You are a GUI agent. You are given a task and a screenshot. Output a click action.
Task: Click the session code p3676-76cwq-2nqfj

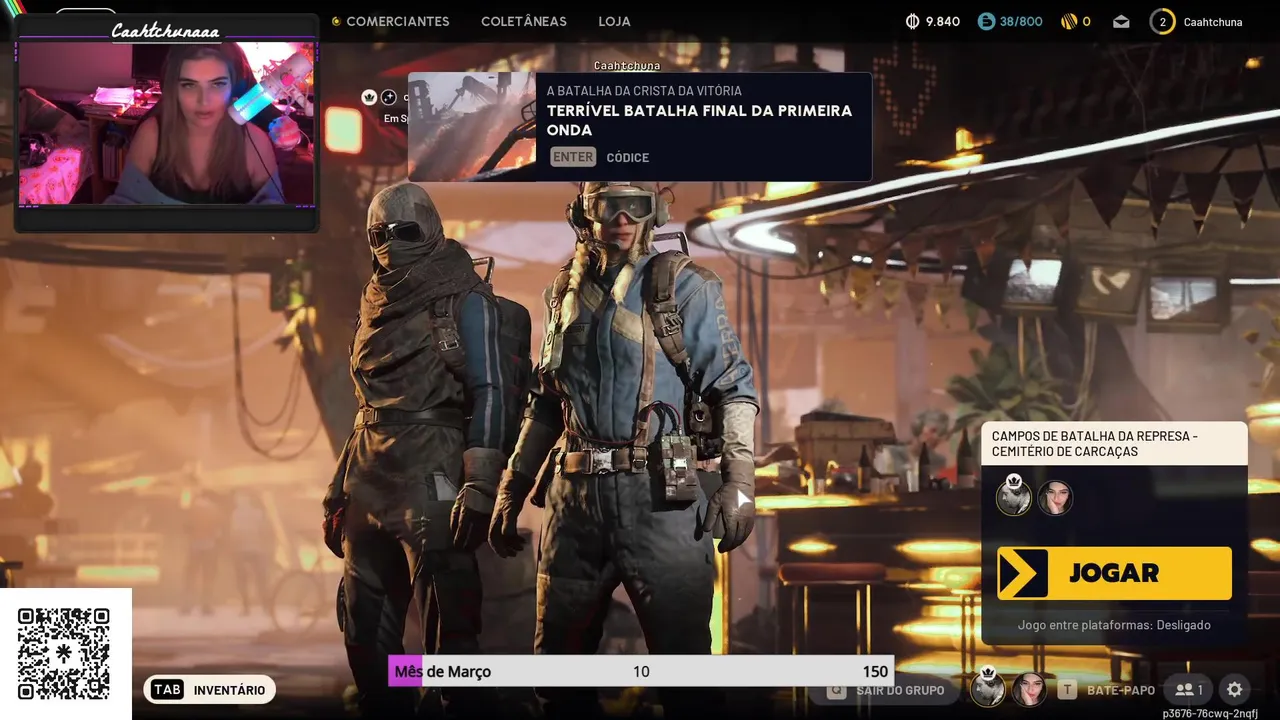(1210, 713)
